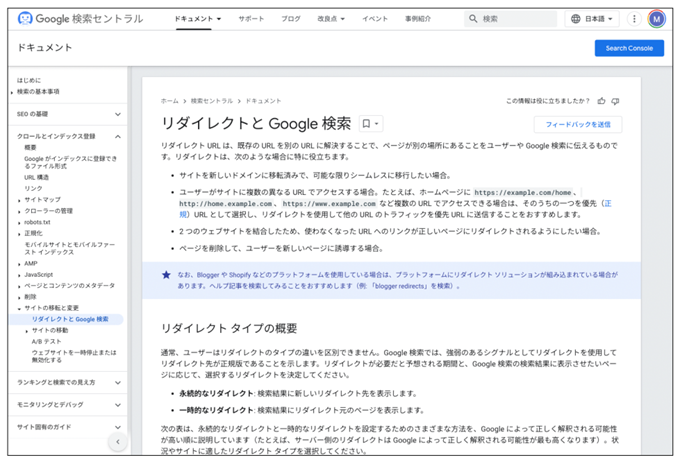Open the ブログ nav tab
The width and height of the screenshot is (680, 462).
pos(291,19)
